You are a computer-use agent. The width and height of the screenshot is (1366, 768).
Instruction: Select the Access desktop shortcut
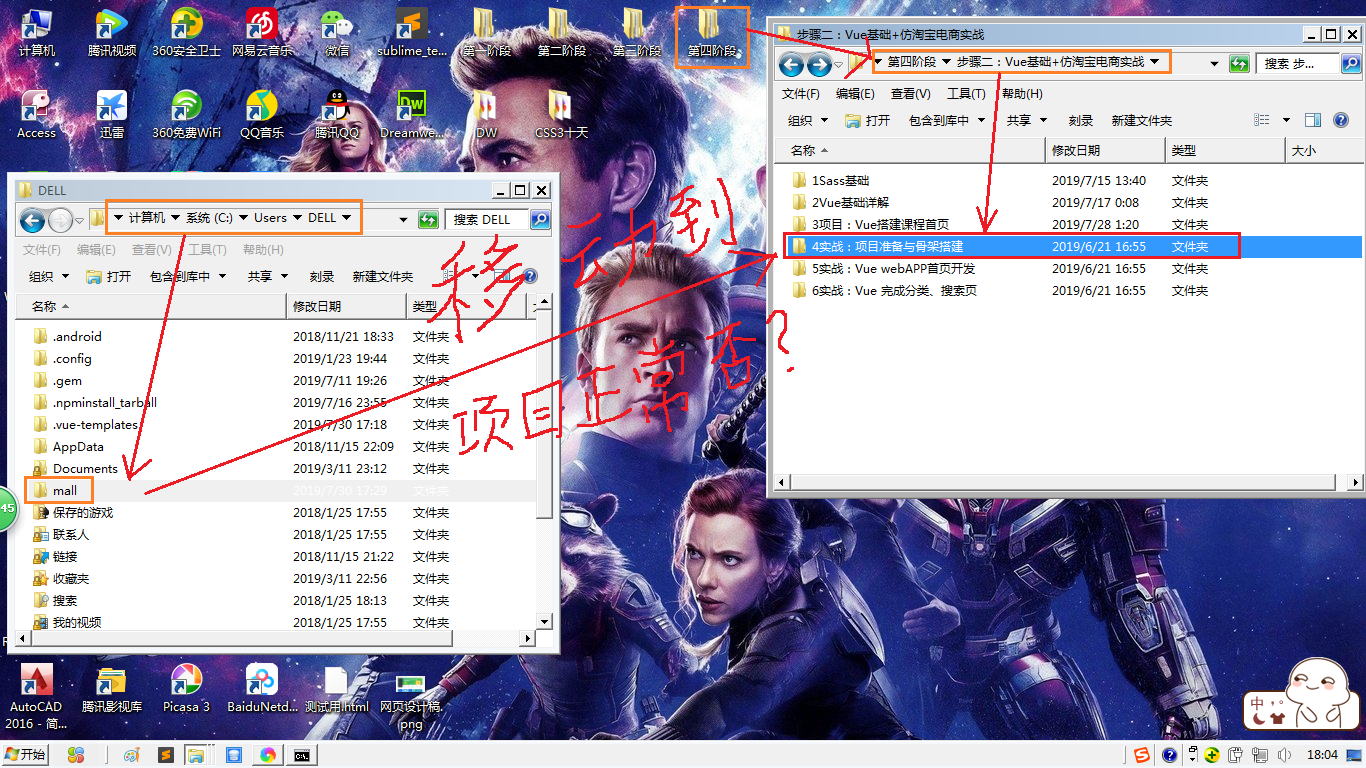(36, 114)
